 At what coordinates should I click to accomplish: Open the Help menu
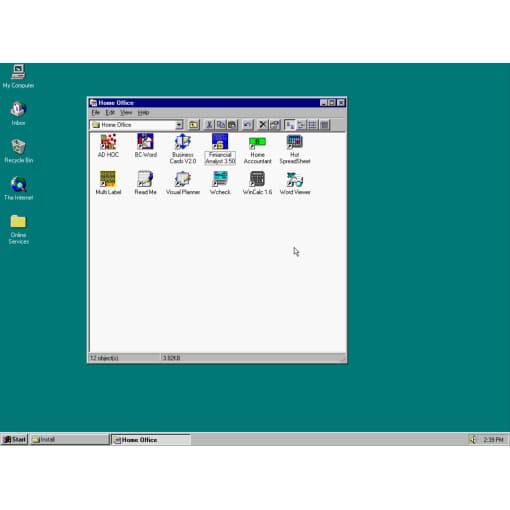[x=143, y=113]
